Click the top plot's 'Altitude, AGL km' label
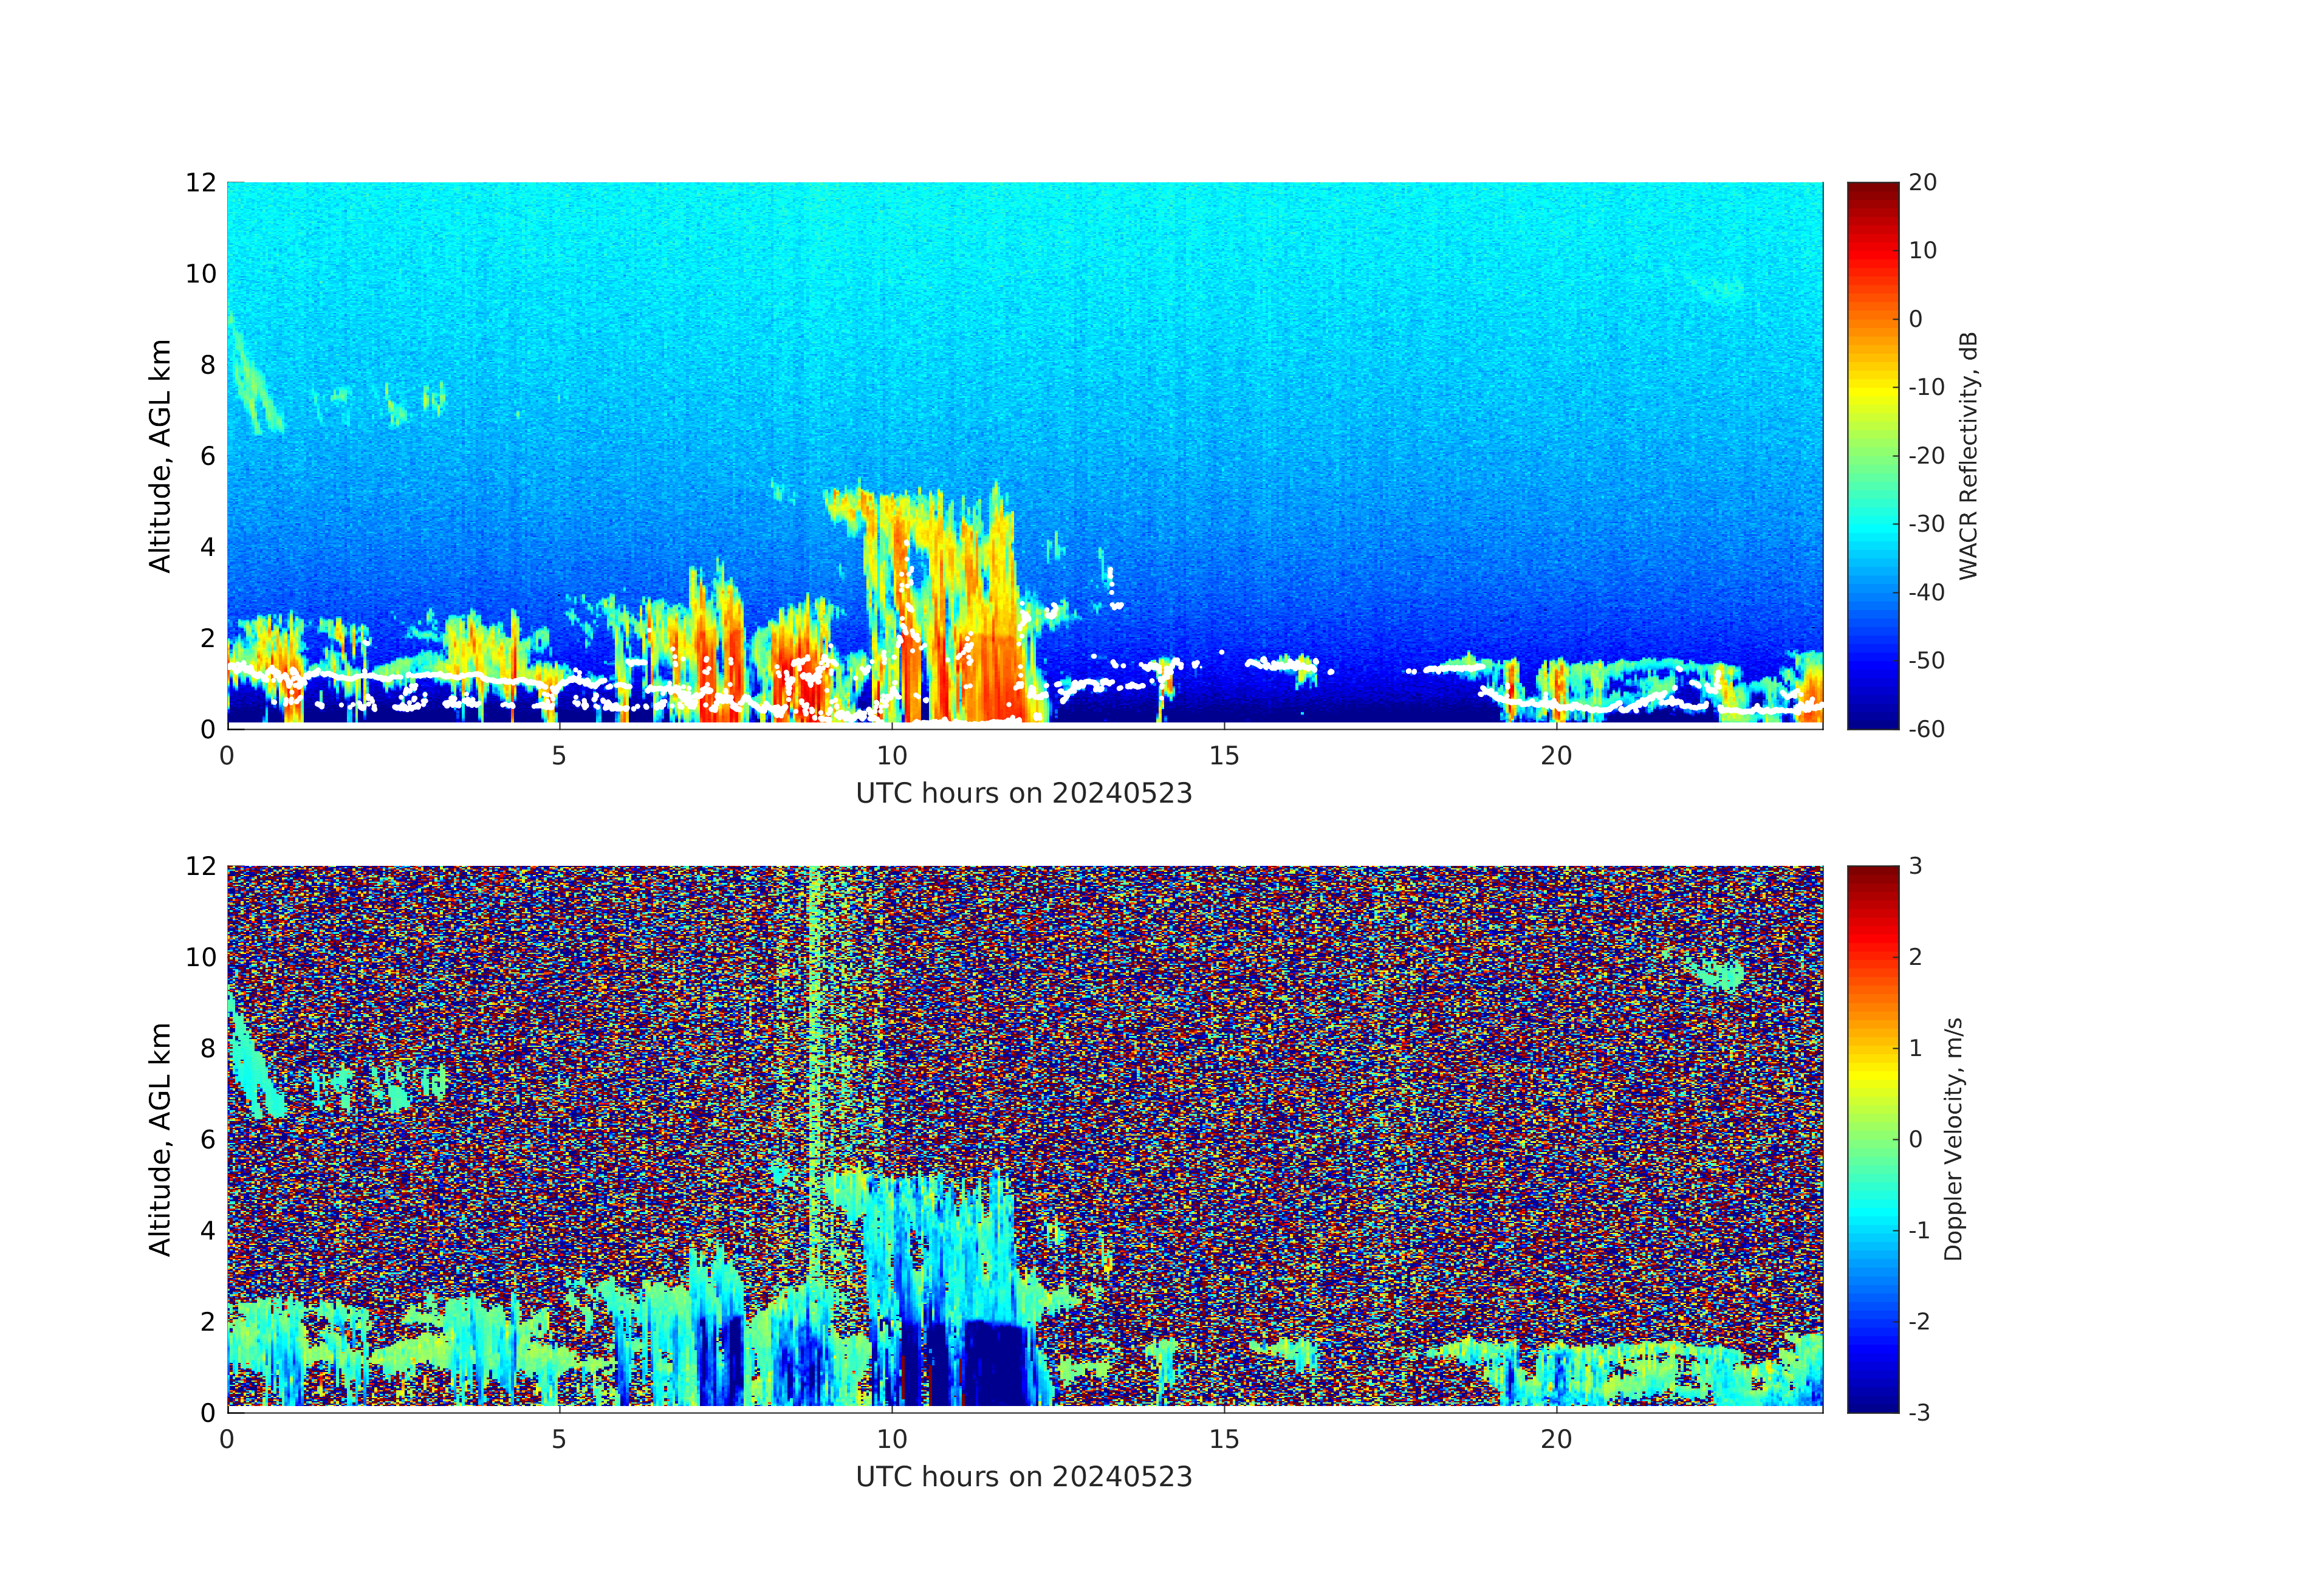 (160, 455)
